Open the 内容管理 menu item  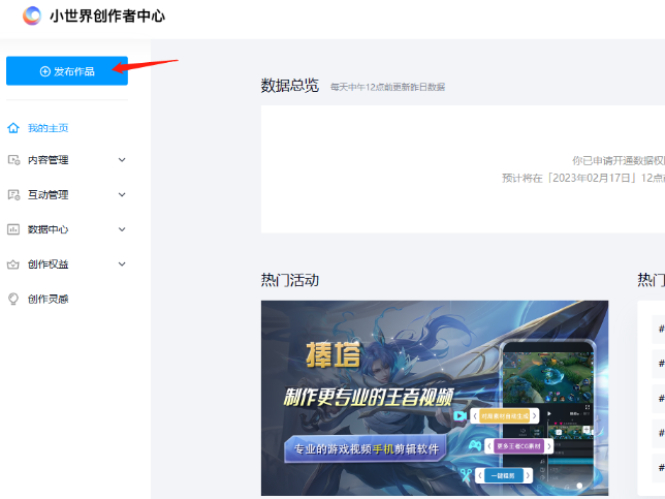48,160
